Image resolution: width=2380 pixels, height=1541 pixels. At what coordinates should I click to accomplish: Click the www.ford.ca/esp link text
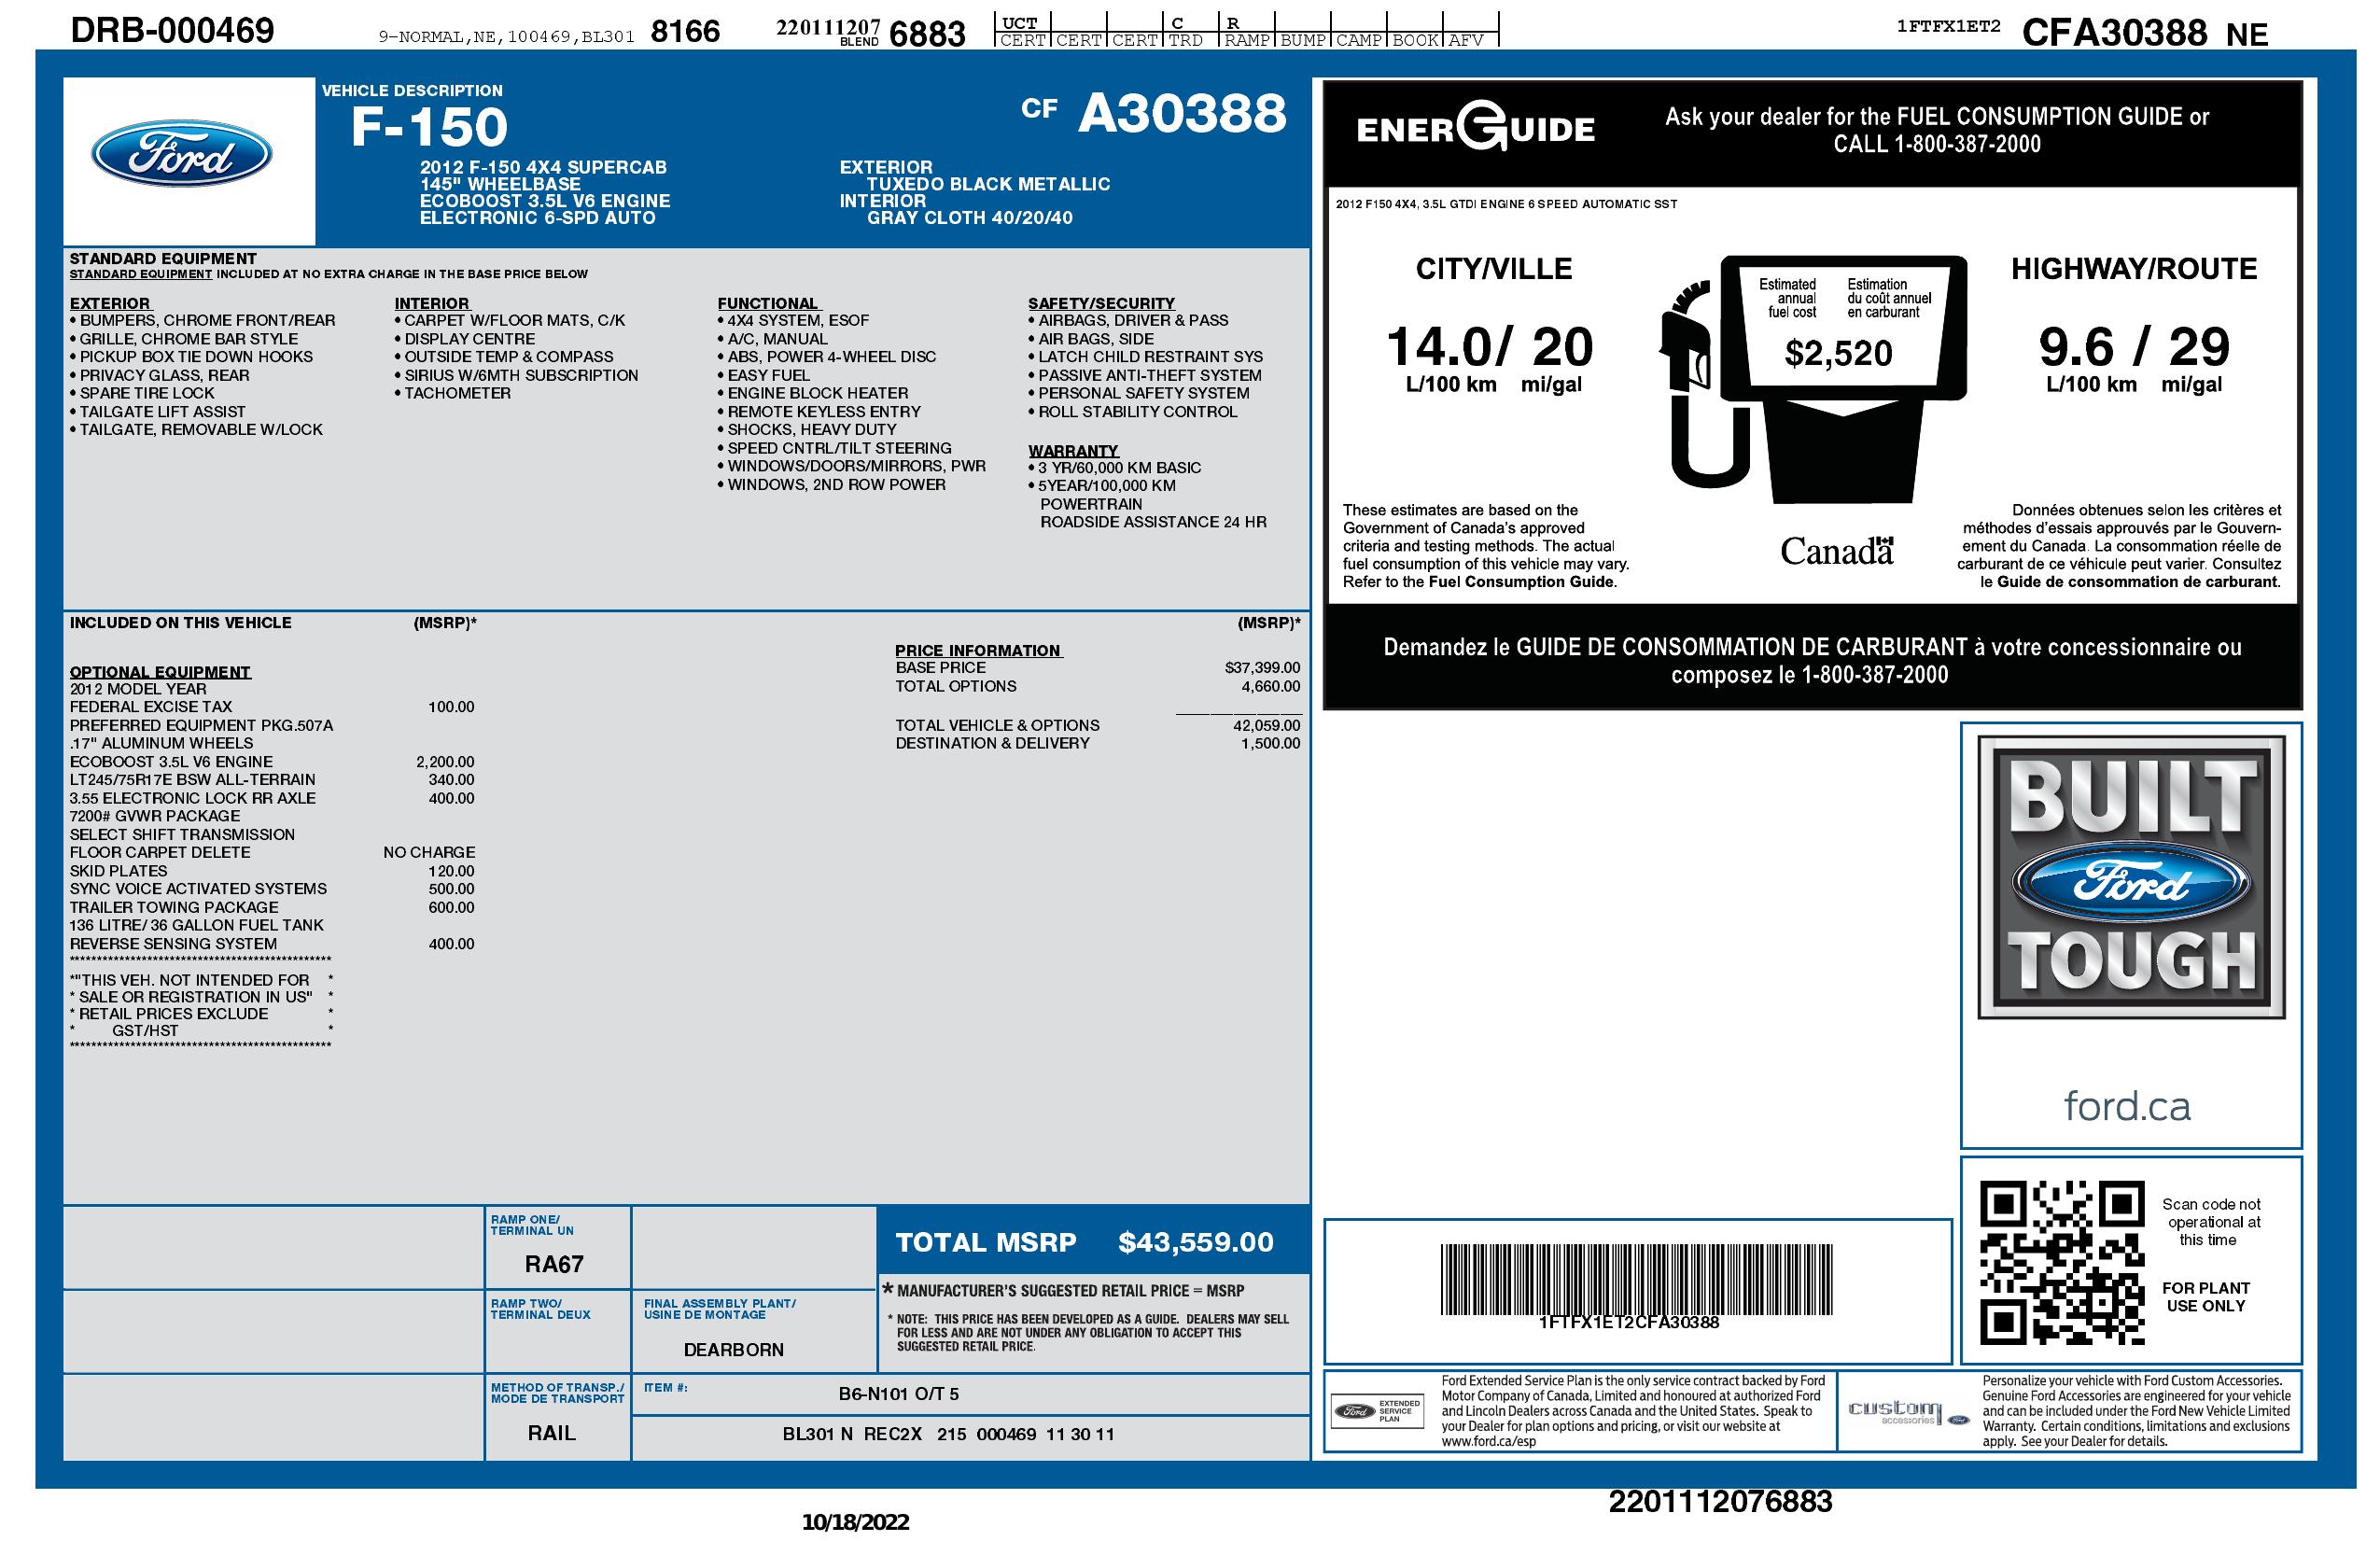1488,1441
